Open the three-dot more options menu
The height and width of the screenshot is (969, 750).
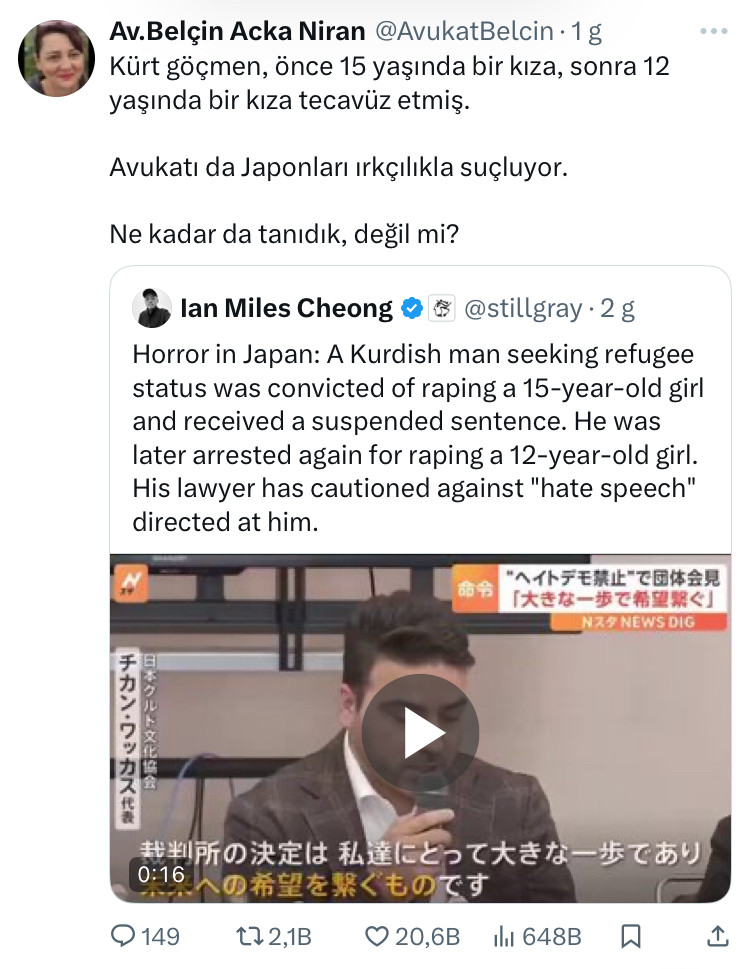click(x=714, y=31)
